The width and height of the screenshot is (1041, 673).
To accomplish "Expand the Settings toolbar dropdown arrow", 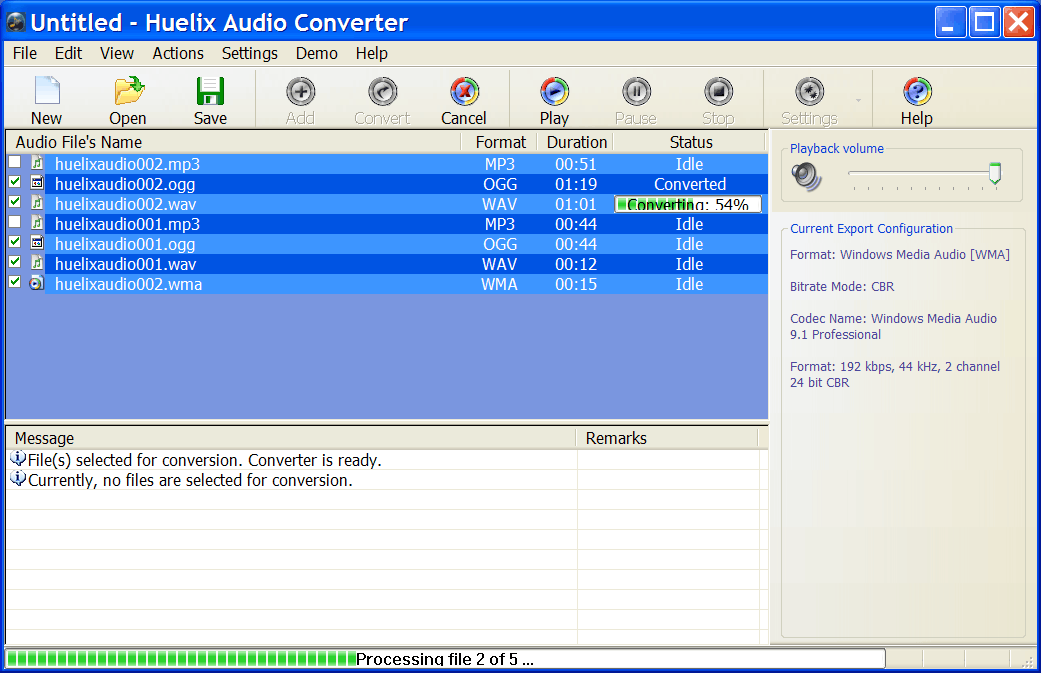I will click(x=857, y=101).
